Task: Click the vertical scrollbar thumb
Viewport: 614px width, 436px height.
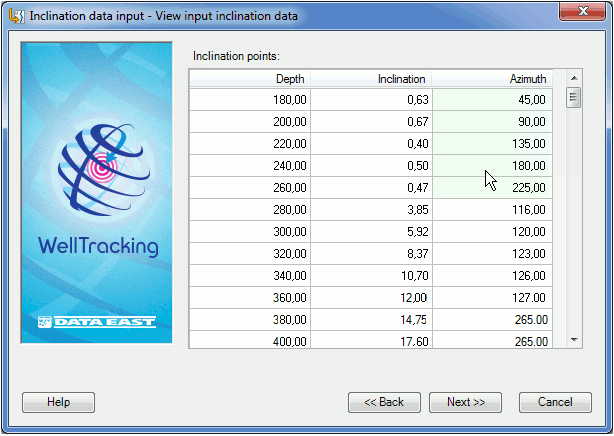Action: tap(574, 97)
